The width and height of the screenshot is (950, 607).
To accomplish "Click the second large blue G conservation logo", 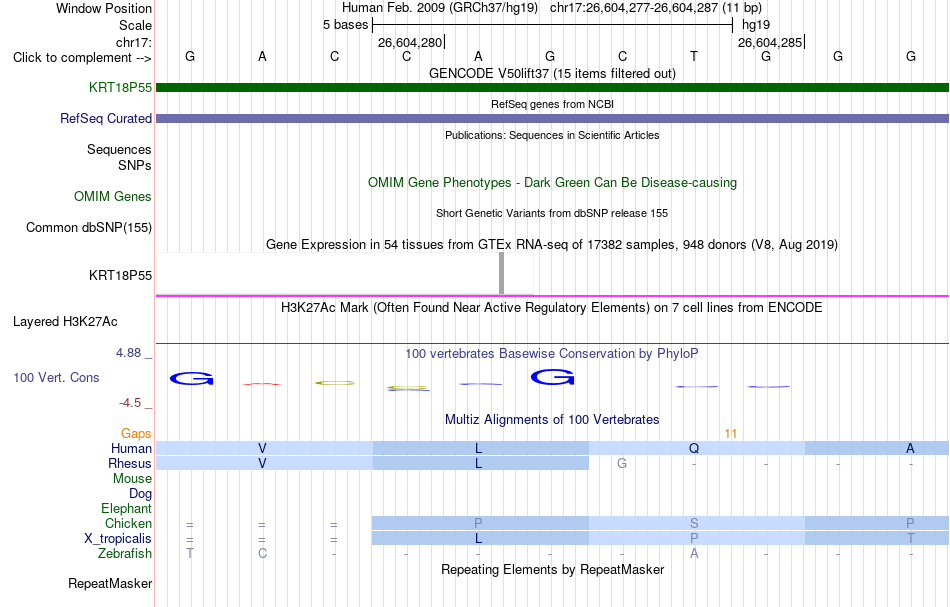I will click(x=552, y=377).
